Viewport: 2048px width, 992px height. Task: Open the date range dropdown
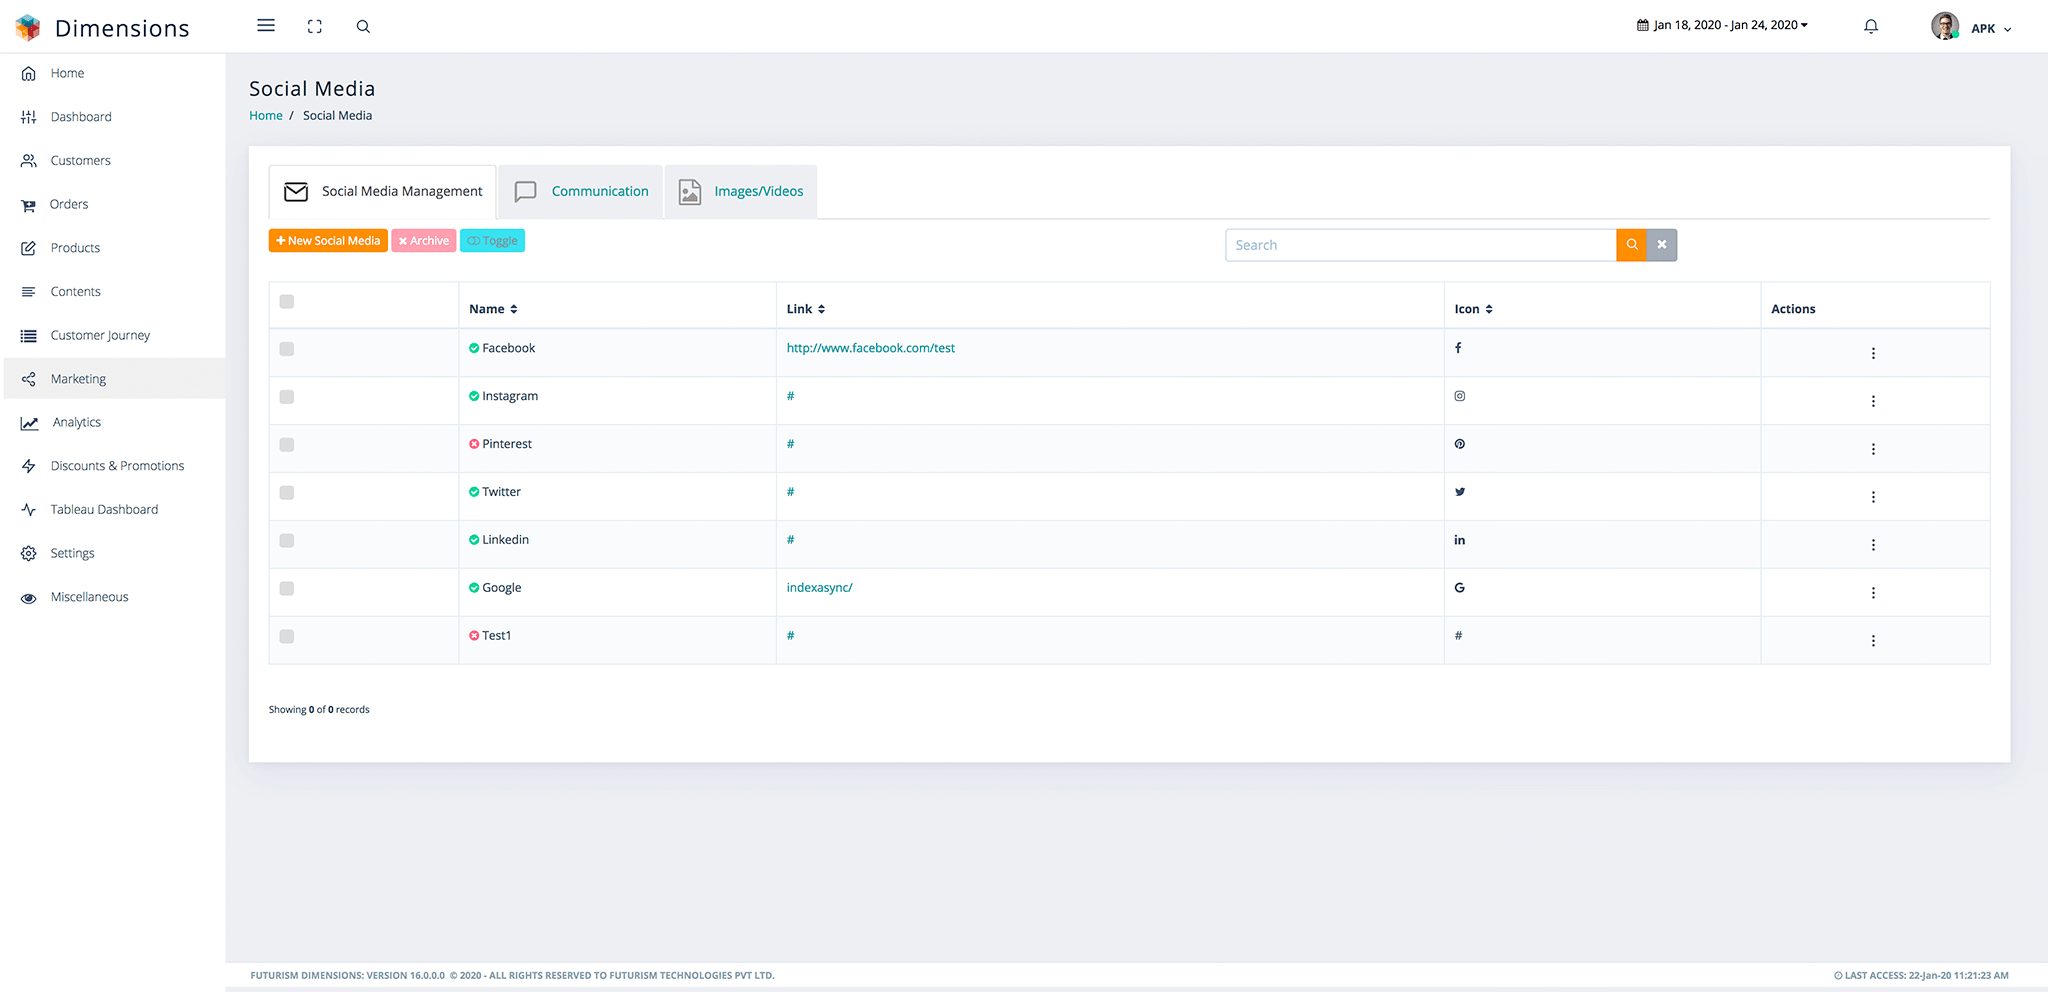point(1722,25)
